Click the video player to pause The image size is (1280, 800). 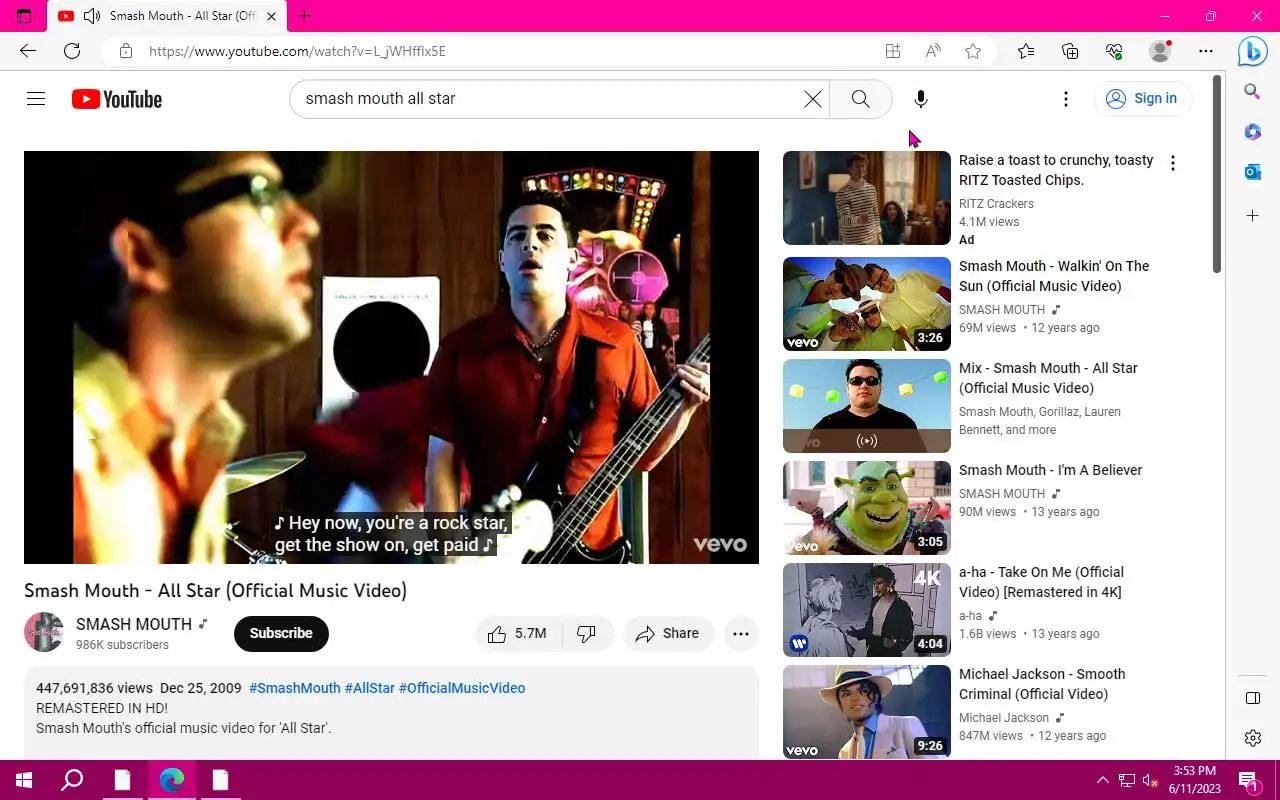(391, 357)
